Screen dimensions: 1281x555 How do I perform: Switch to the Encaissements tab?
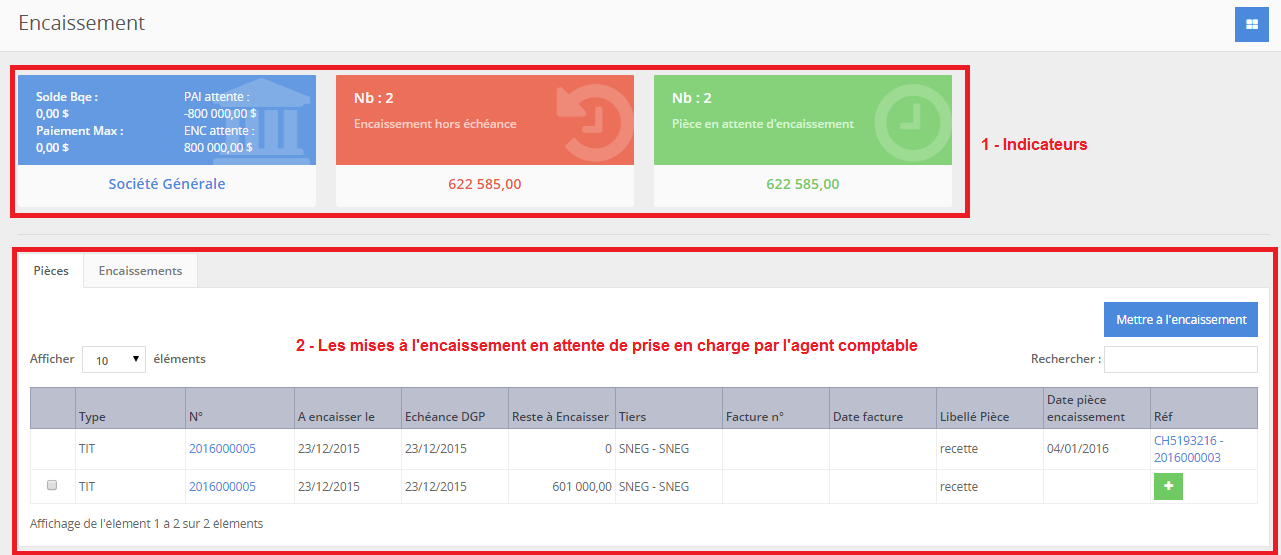point(140,271)
